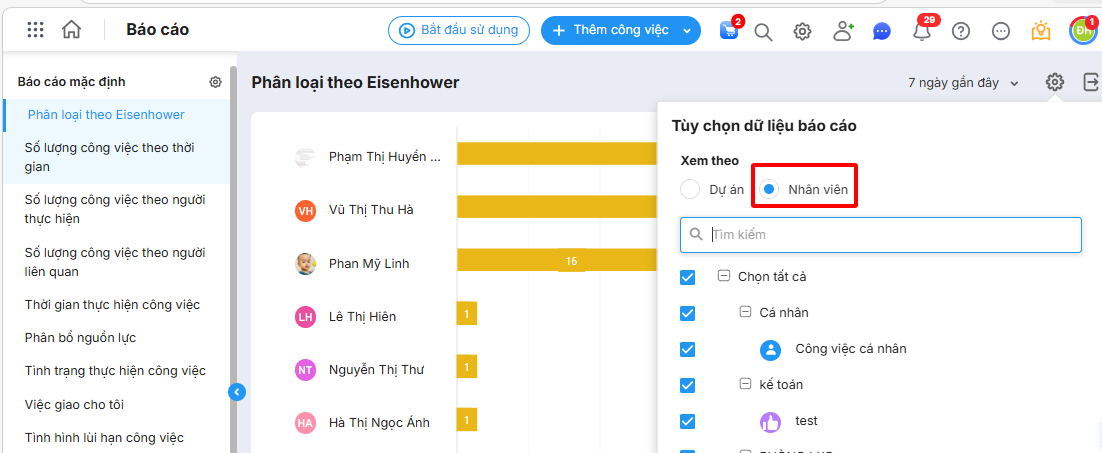Select the "Dự án" radio option
Image resolution: width=1102 pixels, height=453 pixels.
690,189
